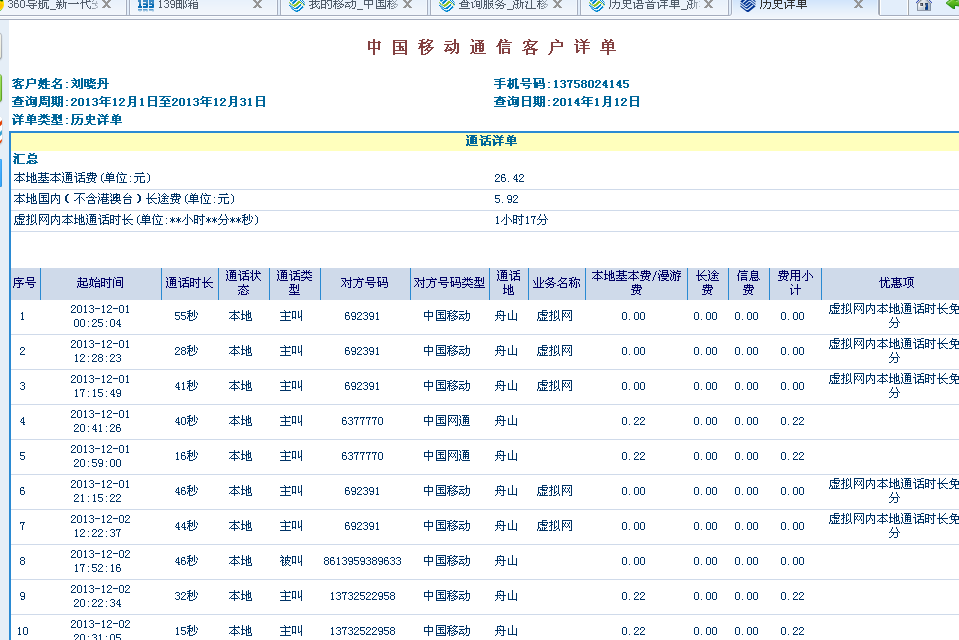Click the 通话时长 column header
The width and height of the screenshot is (959, 640).
point(189,284)
